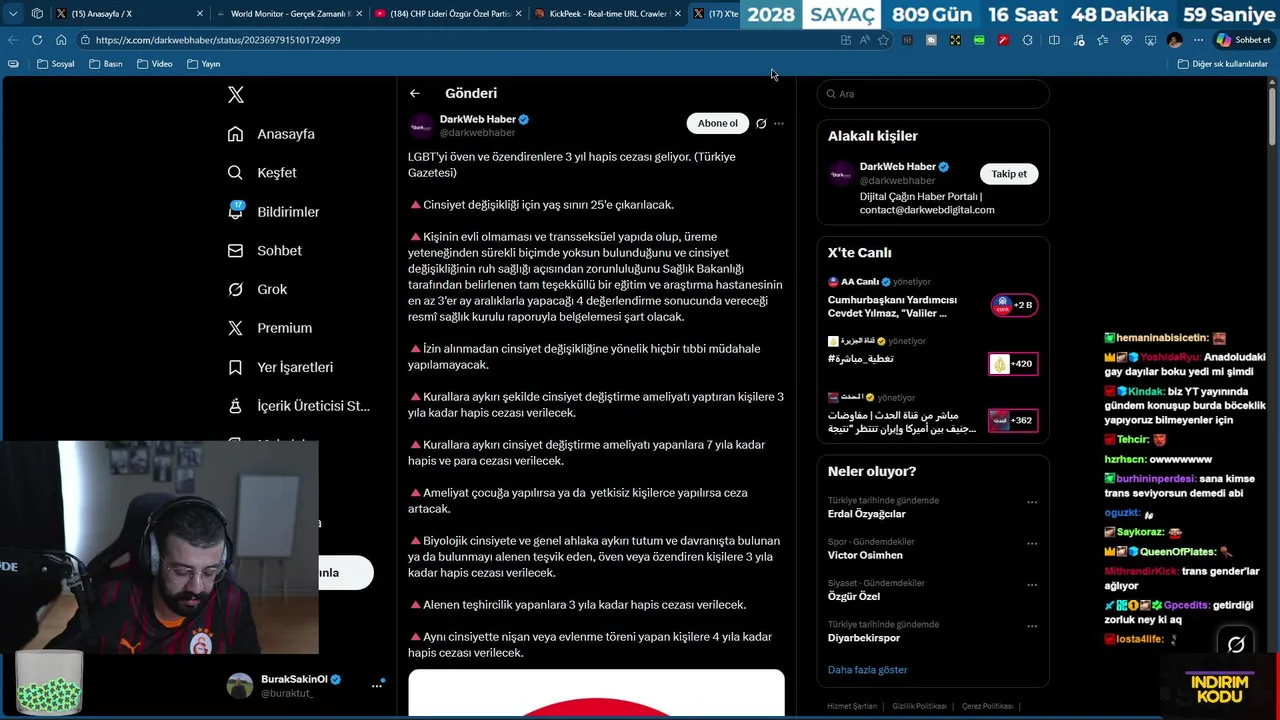
Task: Click the browser back arrow
Action: (12, 40)
